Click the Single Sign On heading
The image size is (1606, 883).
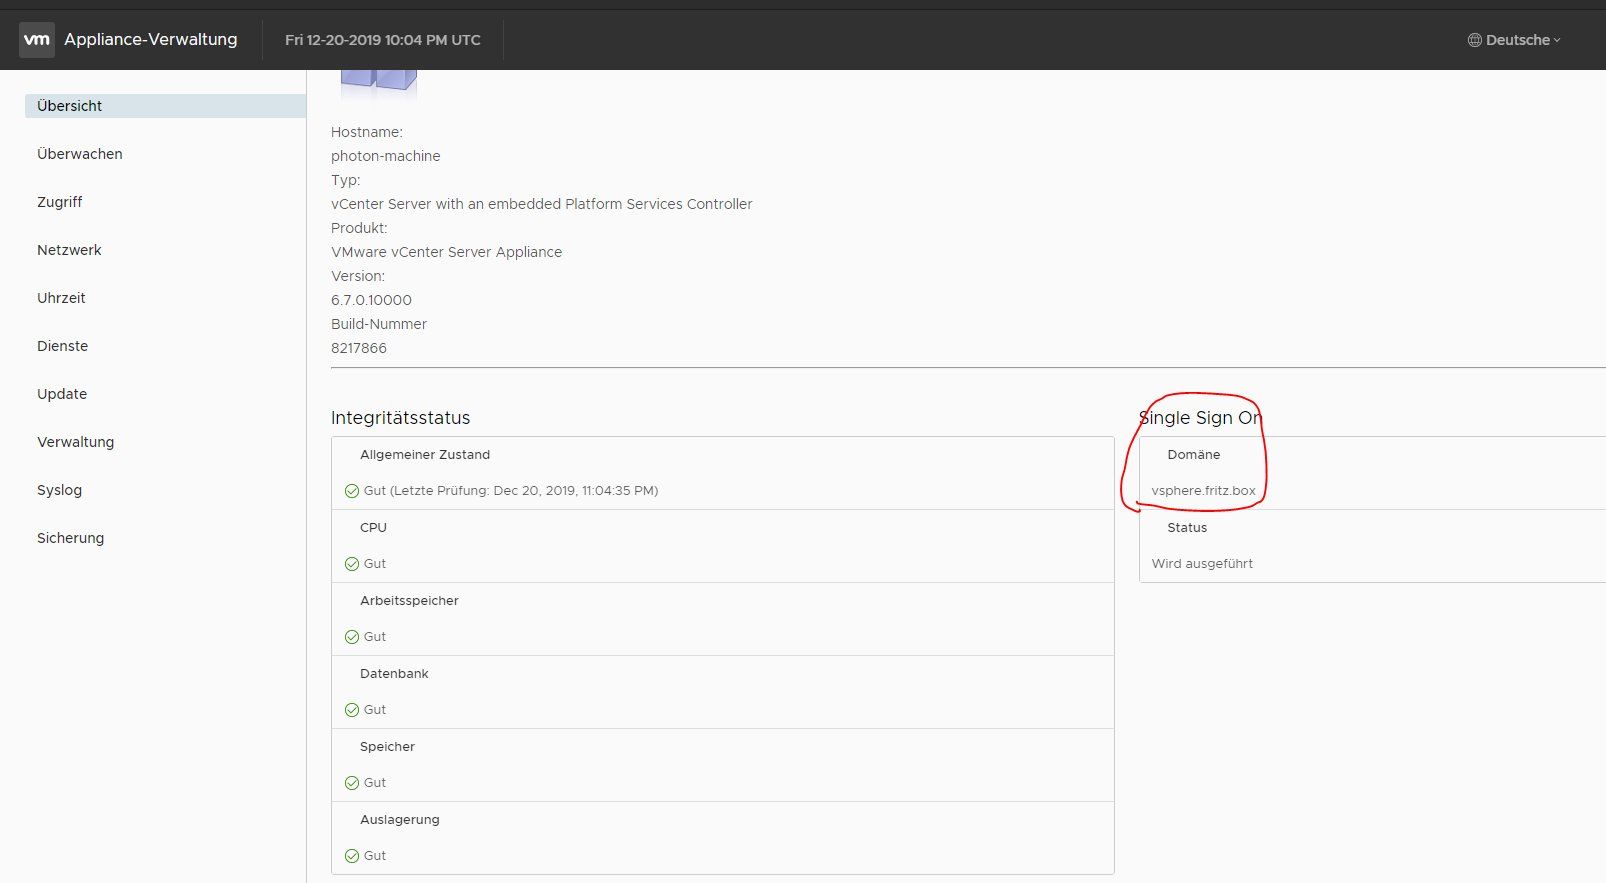point(1200,418)
